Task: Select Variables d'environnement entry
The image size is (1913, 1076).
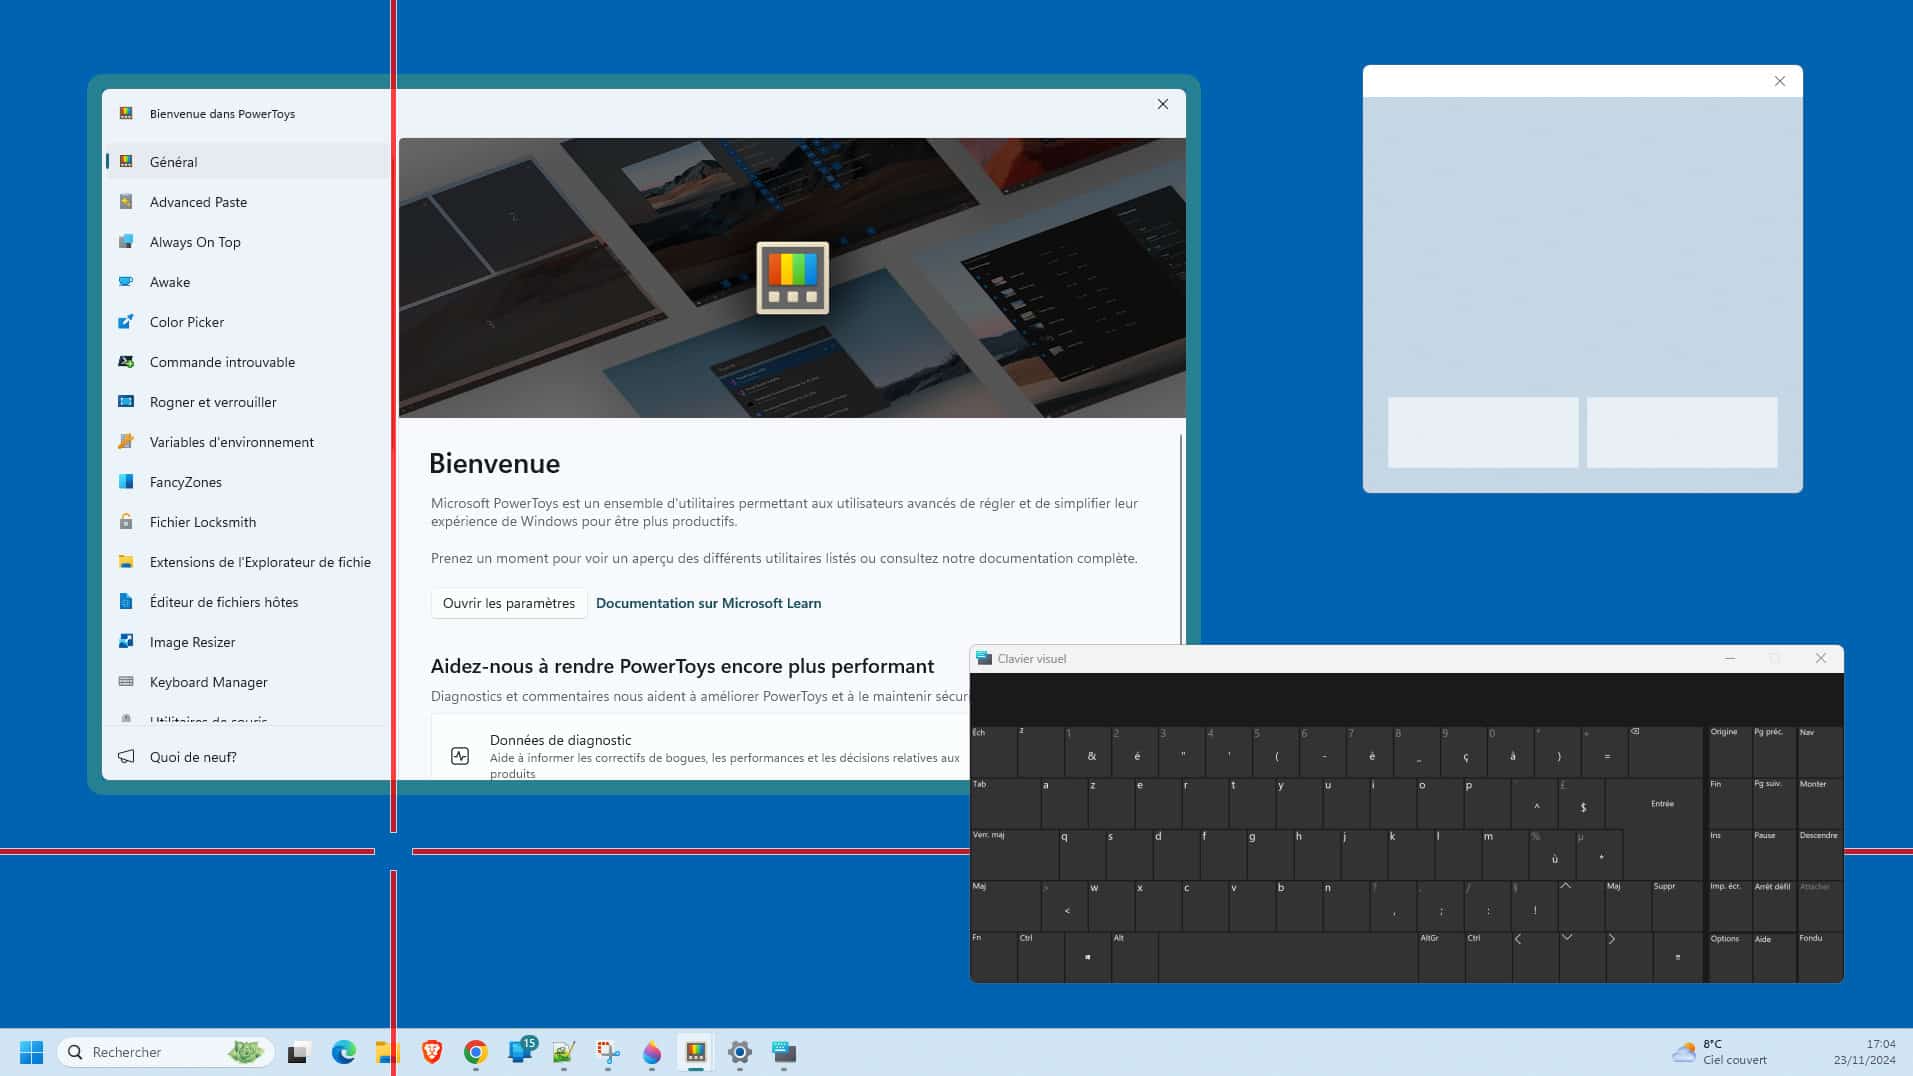Action: coord(246,441)
